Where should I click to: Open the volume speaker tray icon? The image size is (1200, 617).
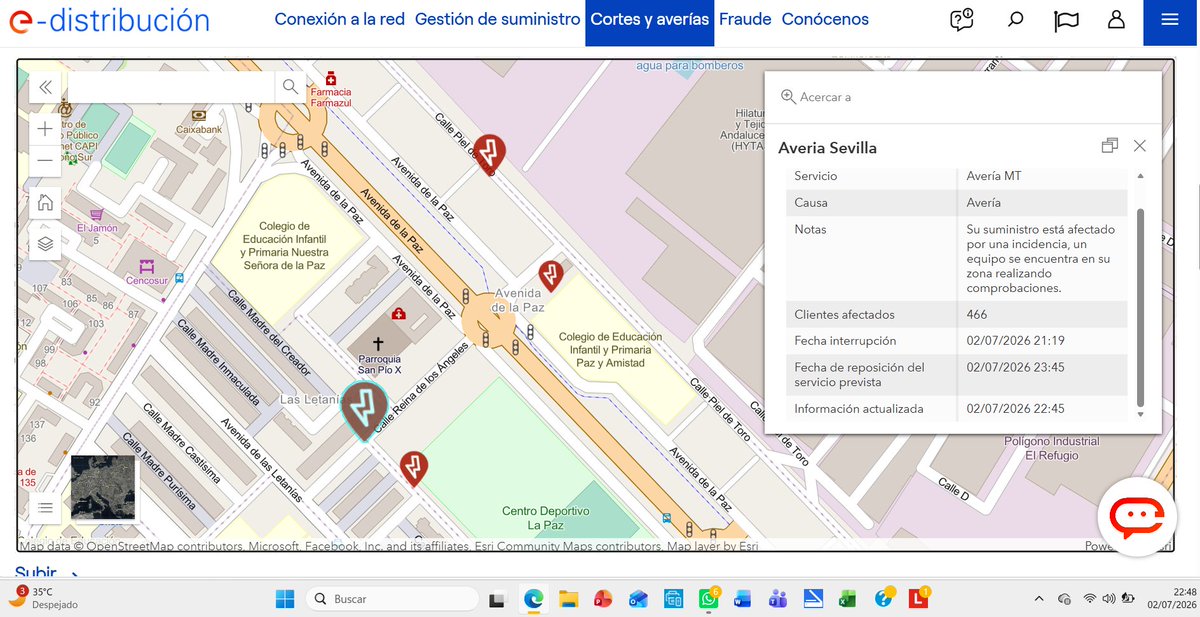1108,599
